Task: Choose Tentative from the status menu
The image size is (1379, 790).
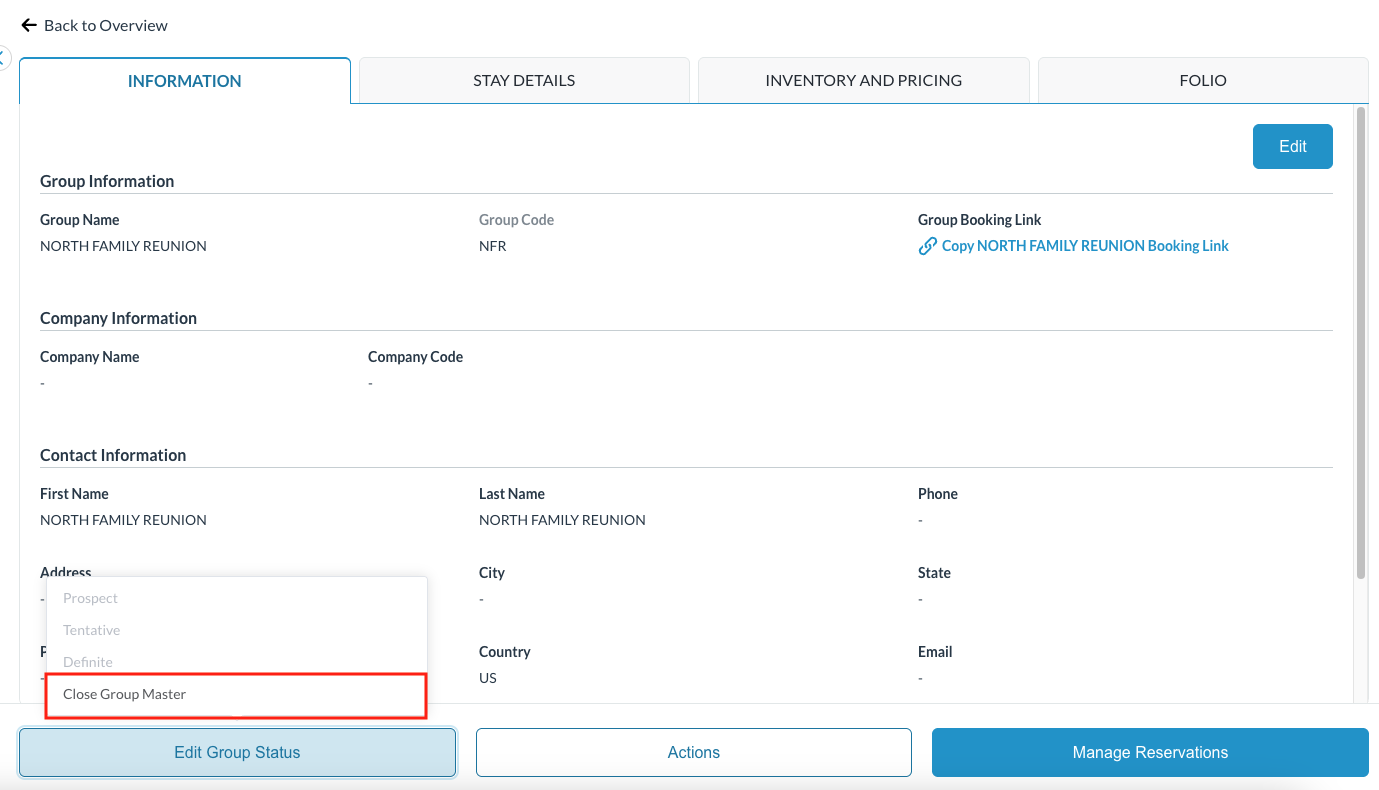Action: 92,630
